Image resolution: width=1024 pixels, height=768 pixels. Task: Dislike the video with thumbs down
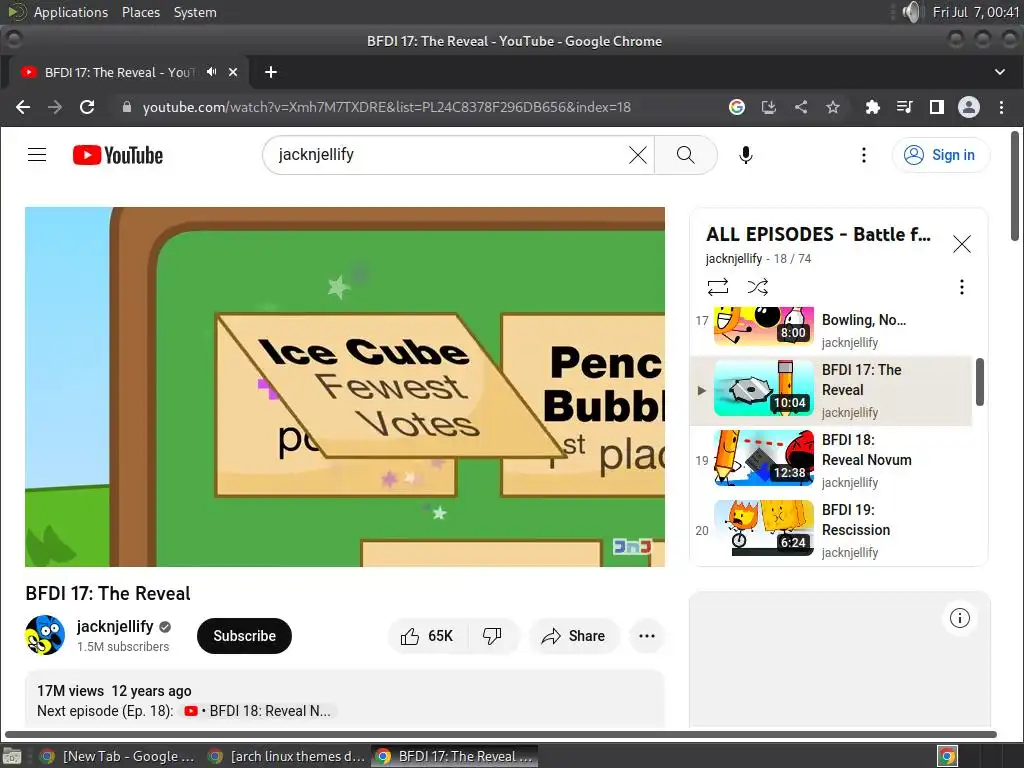492,636
